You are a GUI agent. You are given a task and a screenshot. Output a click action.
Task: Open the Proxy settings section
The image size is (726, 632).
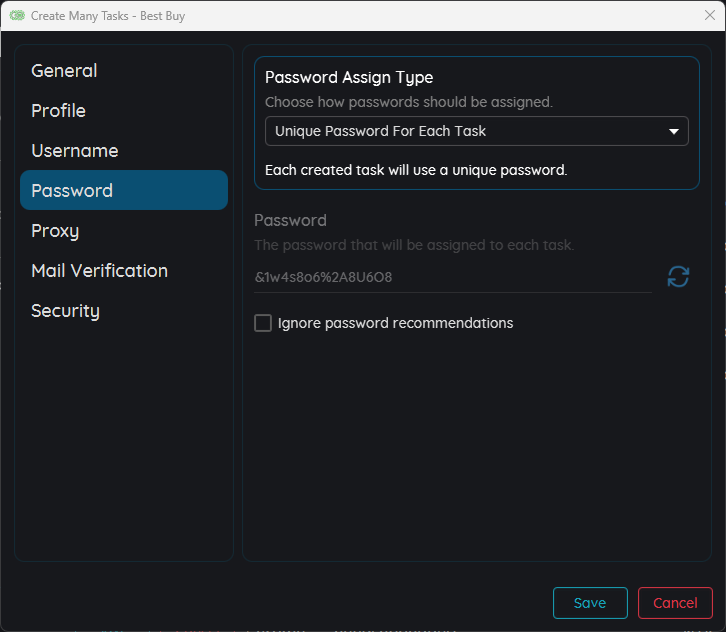point(55,231)
